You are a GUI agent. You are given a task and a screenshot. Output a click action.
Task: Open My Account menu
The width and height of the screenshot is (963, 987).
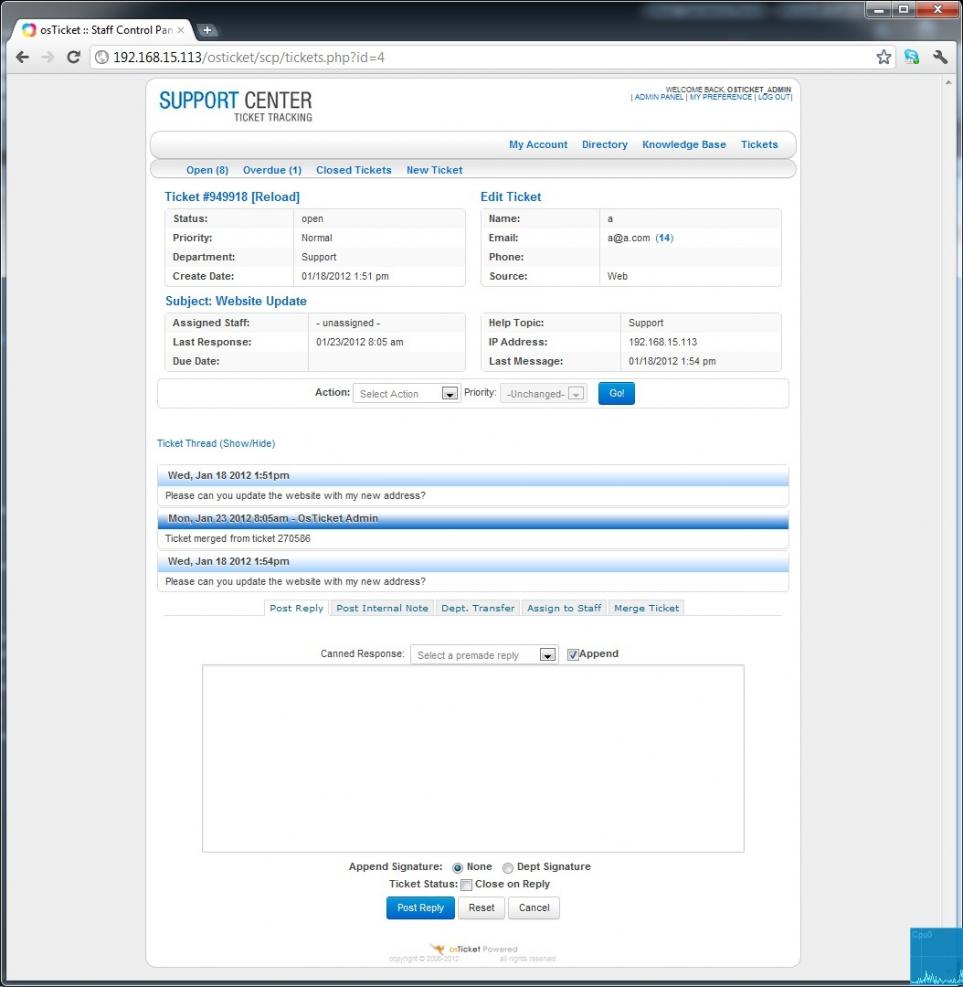[538, 144]
